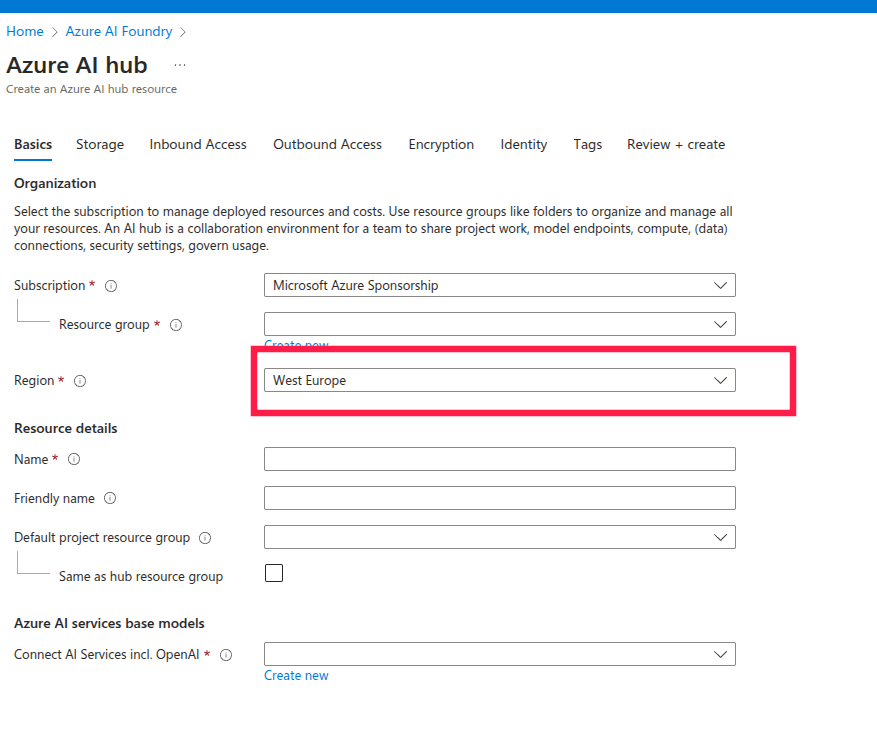The image size is (877, 736).
Task: Open the Subscription dropdown
Action: click(x=499, y=285)
